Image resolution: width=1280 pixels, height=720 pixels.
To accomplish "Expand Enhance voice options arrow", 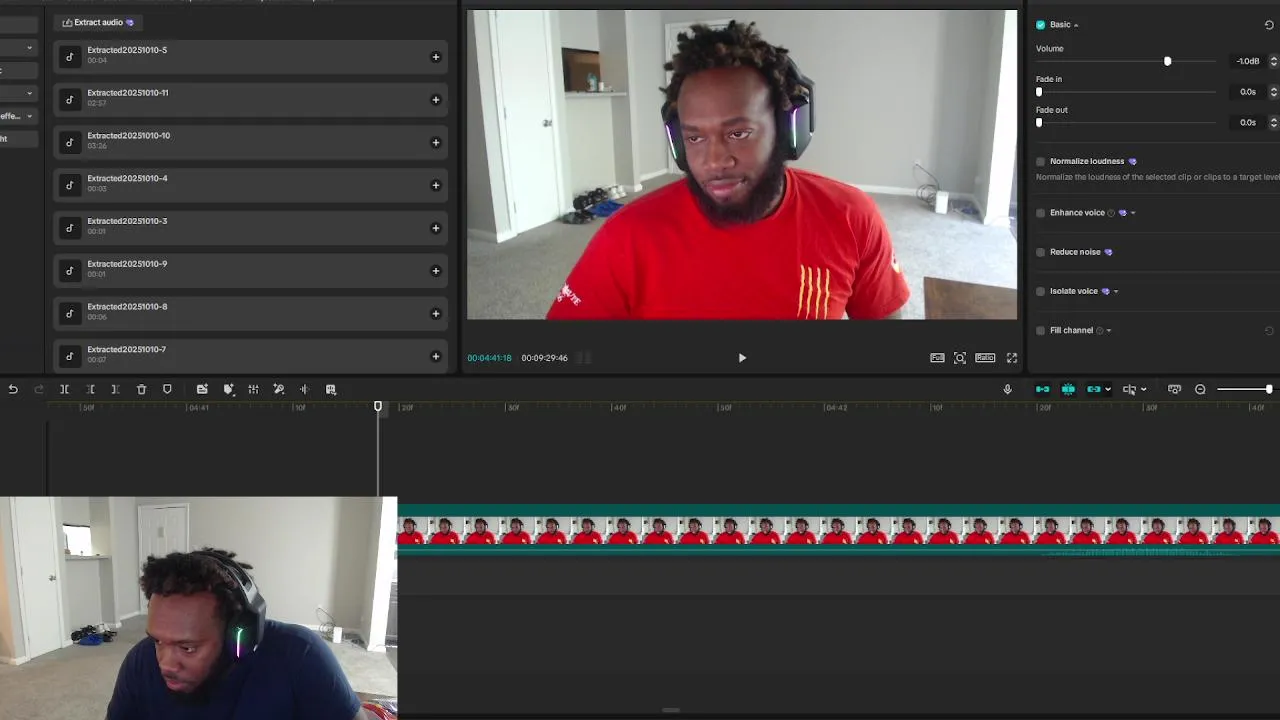I will coord(1133,213).
